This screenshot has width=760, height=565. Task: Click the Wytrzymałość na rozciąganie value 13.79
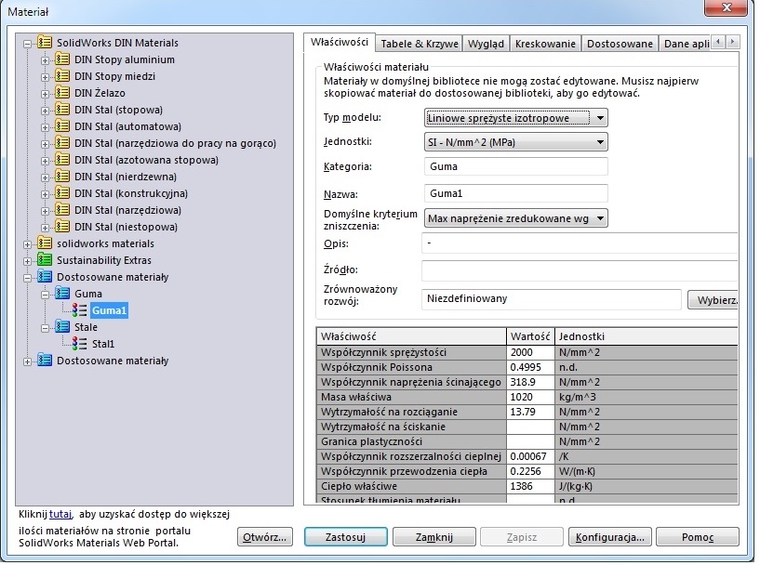click(x=530, y=412)
